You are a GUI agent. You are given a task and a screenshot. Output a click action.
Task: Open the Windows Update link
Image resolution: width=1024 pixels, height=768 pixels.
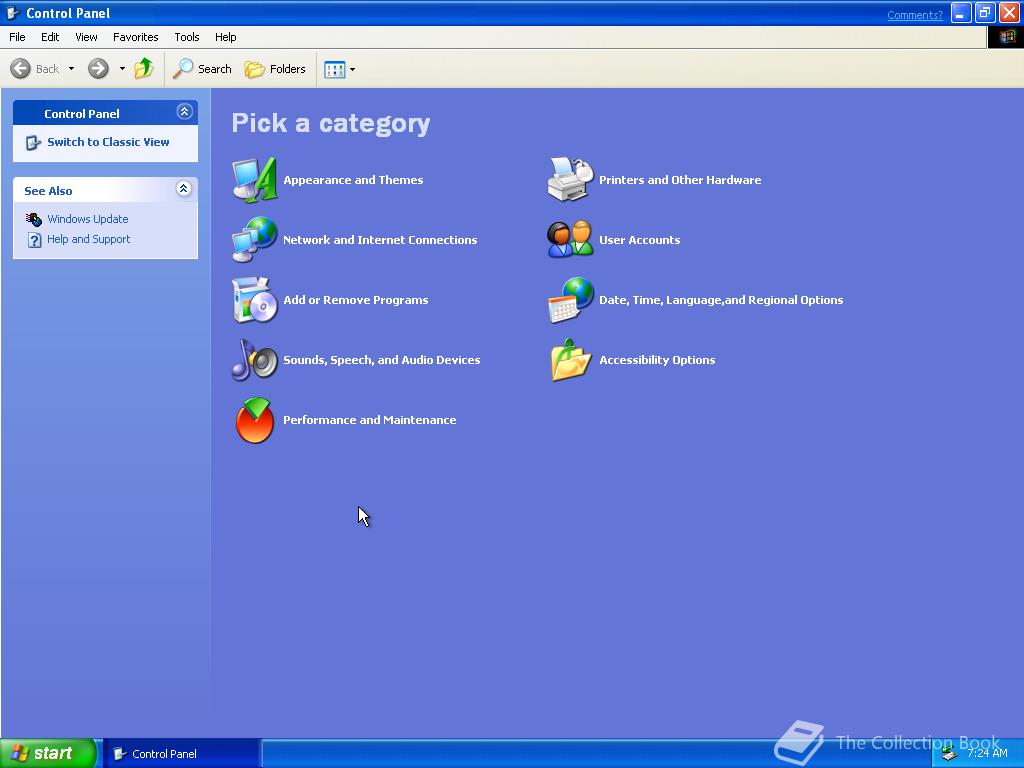[x=88, y=219]
